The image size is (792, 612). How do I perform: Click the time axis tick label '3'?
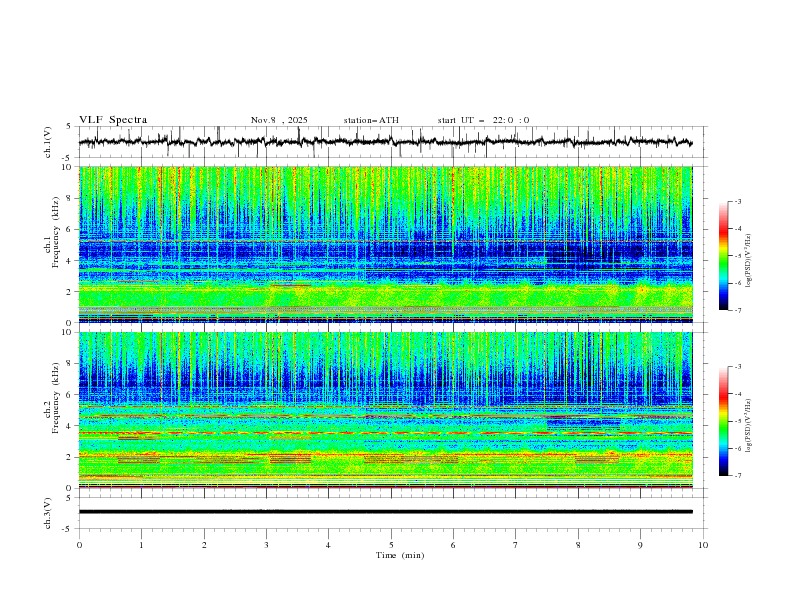pos(266,545)
